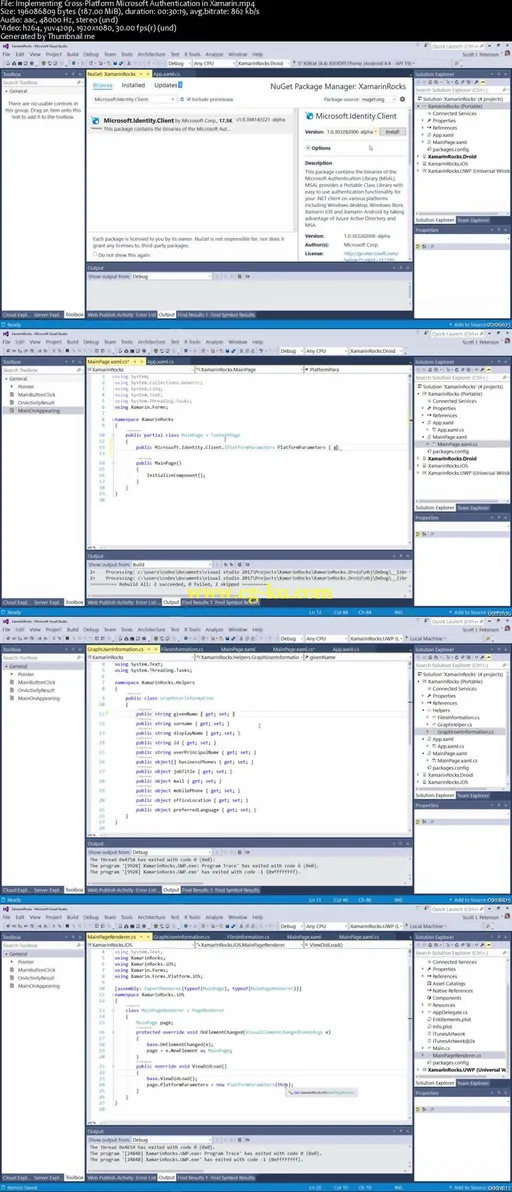Open the XamarinRocks.MainPage navigation dropdown in the editor

pyautogui.click(x=247, y=369)
